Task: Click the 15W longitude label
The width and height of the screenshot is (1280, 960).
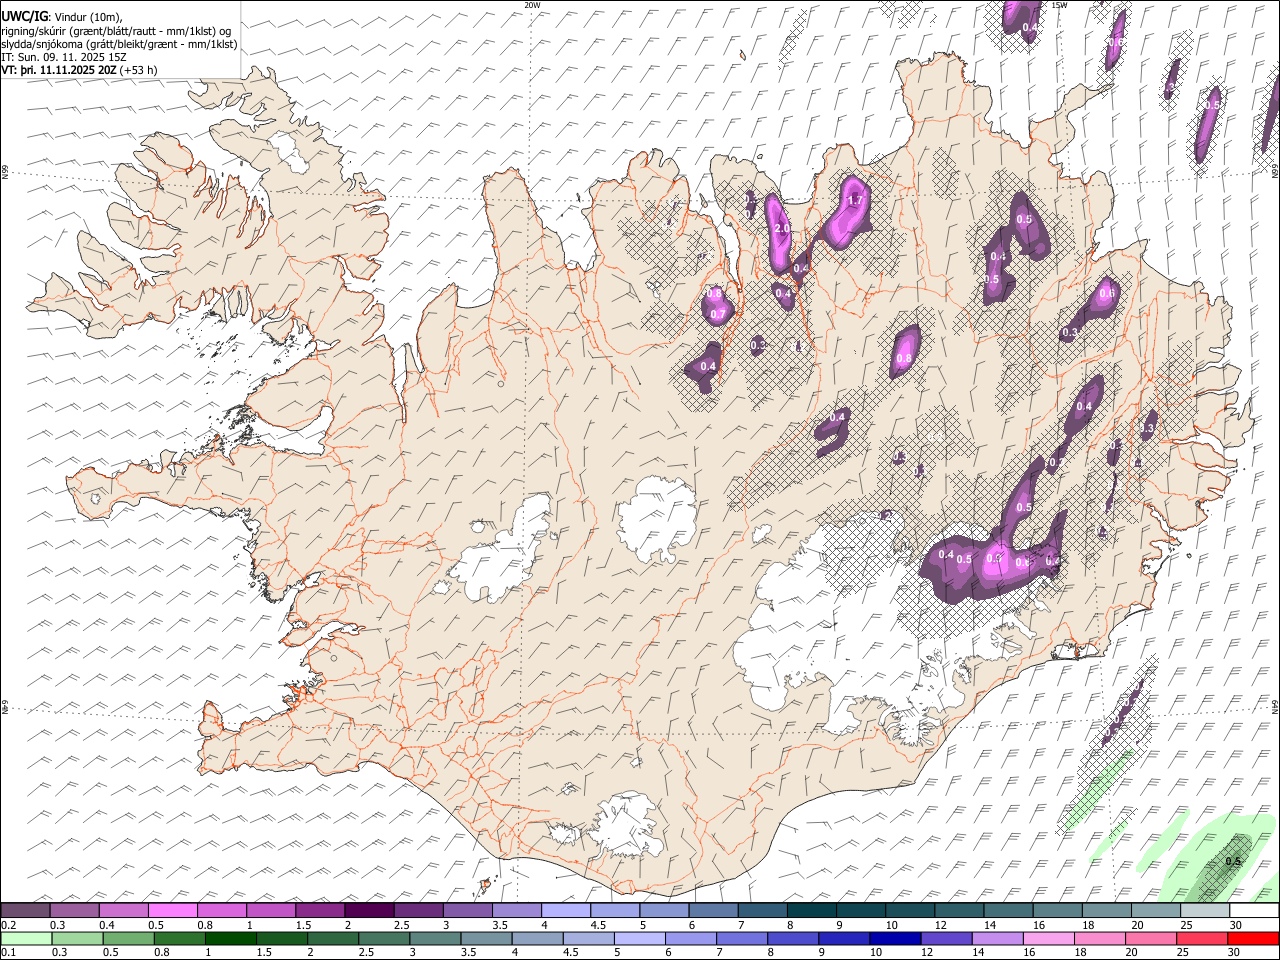Action: (1059, 5)
